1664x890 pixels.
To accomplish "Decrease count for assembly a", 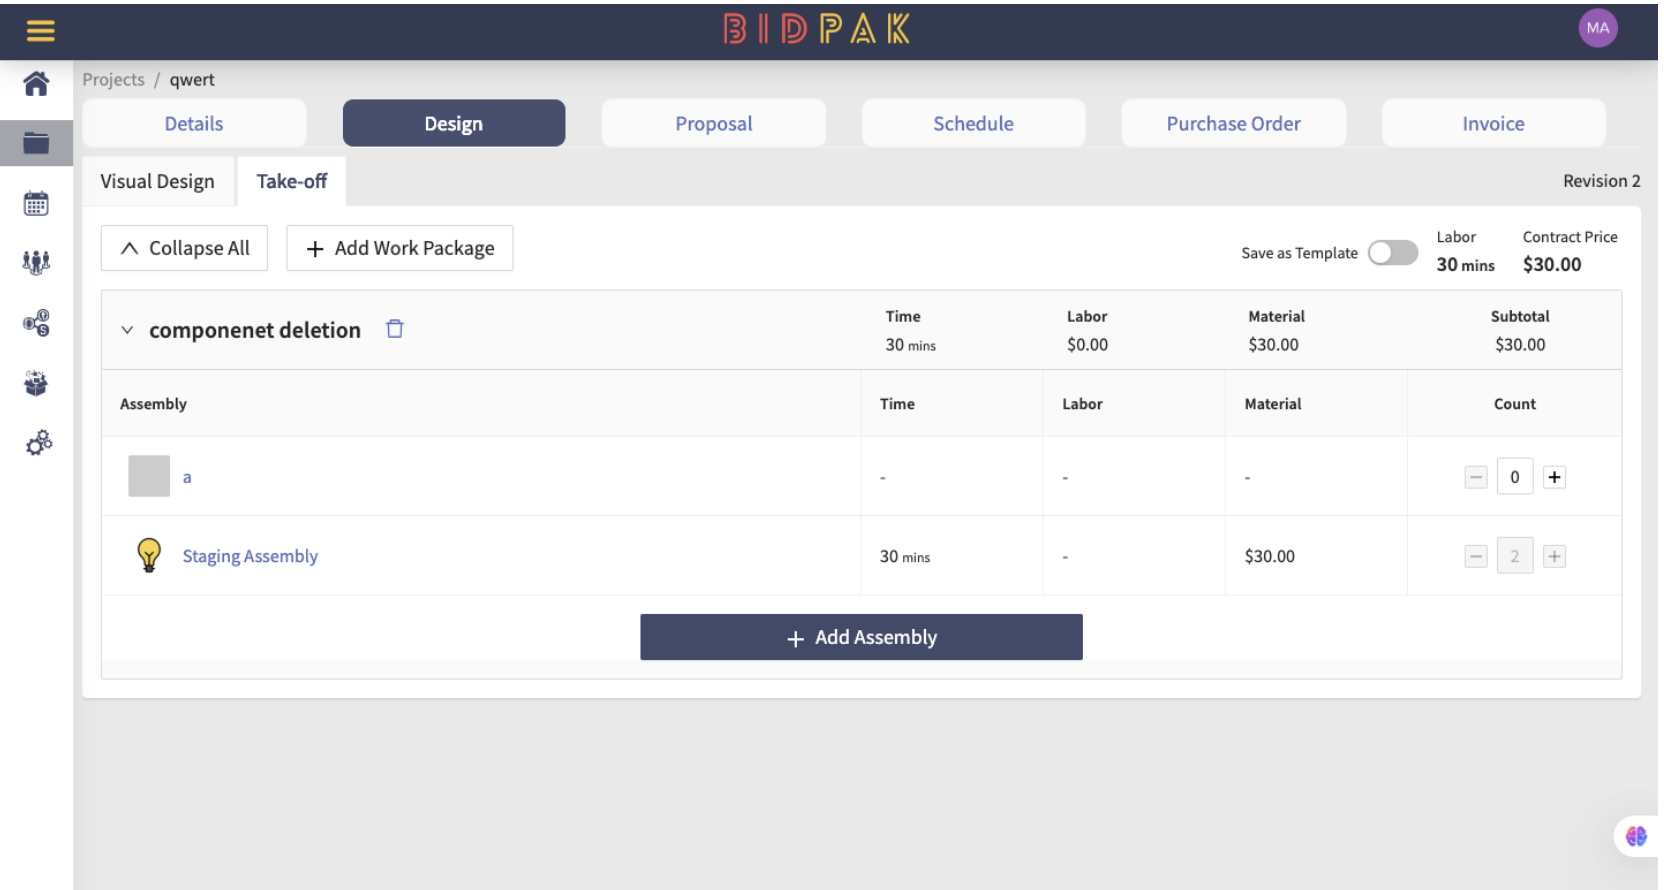I will pyautogui.click(x=1476, y=477).
